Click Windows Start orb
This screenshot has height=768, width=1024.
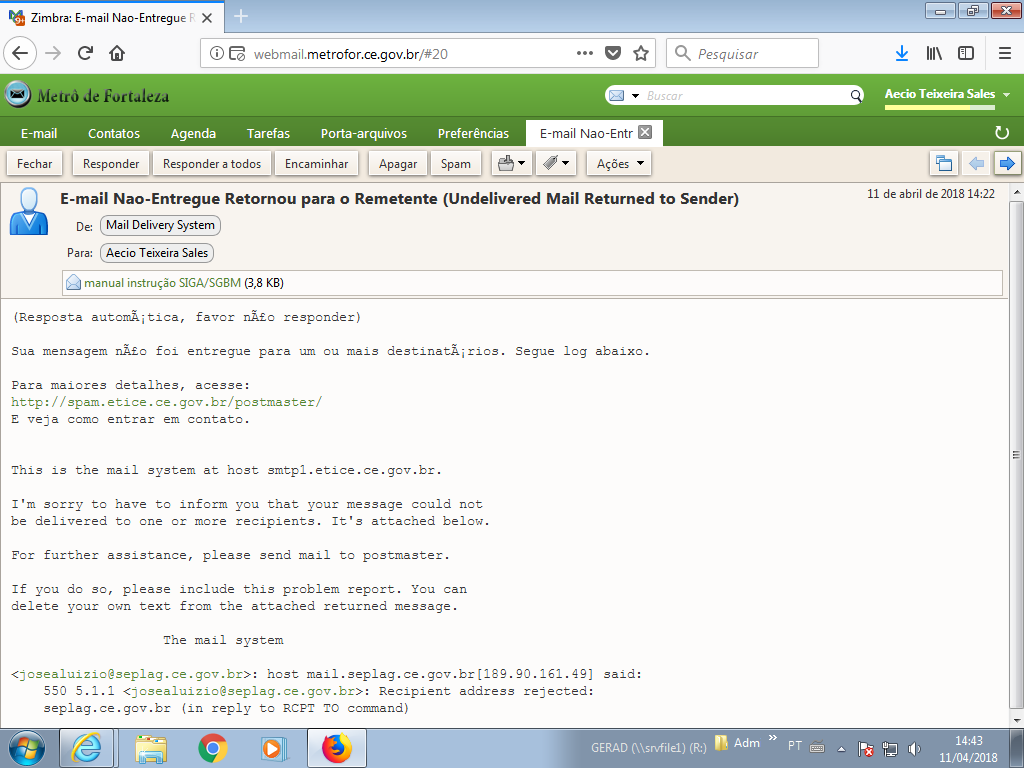pos(27,748)
